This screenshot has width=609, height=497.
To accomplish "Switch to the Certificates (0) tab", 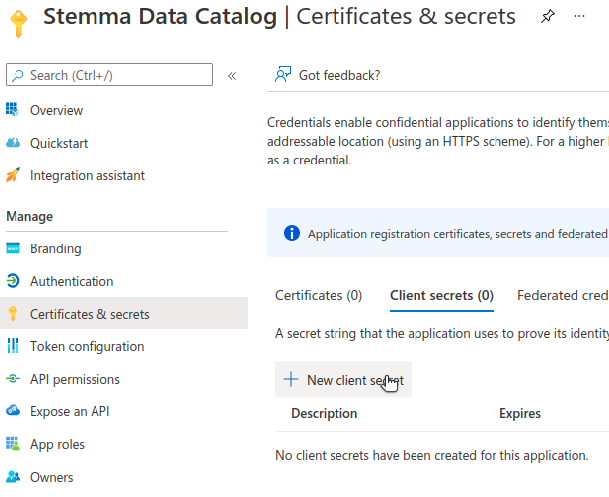I will pyautogui.click(x=318, y=295).
